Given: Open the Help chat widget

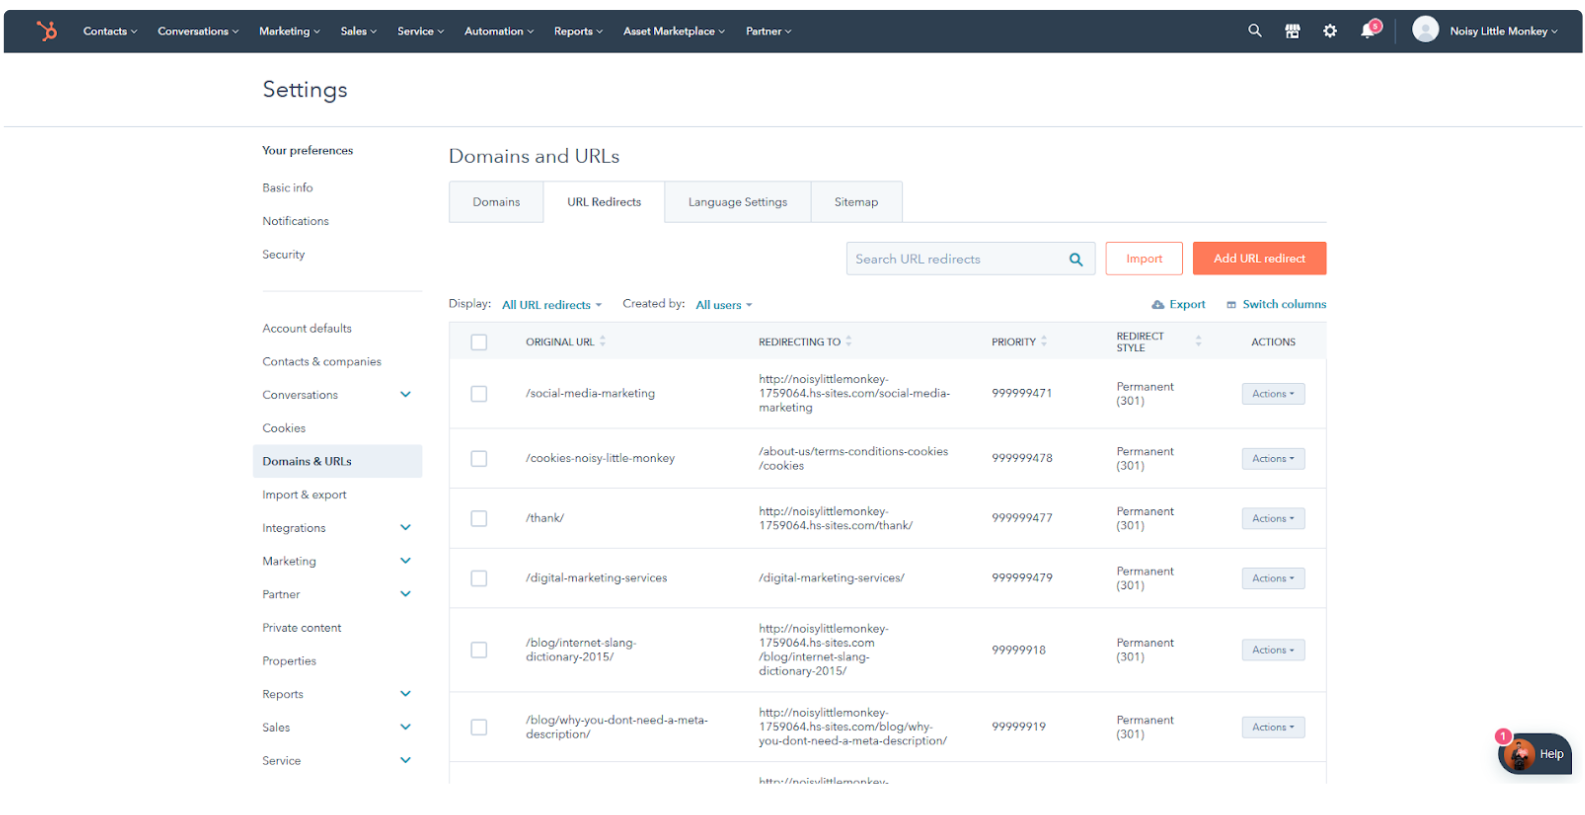Looking at the screenshot, I should 1535,754.
